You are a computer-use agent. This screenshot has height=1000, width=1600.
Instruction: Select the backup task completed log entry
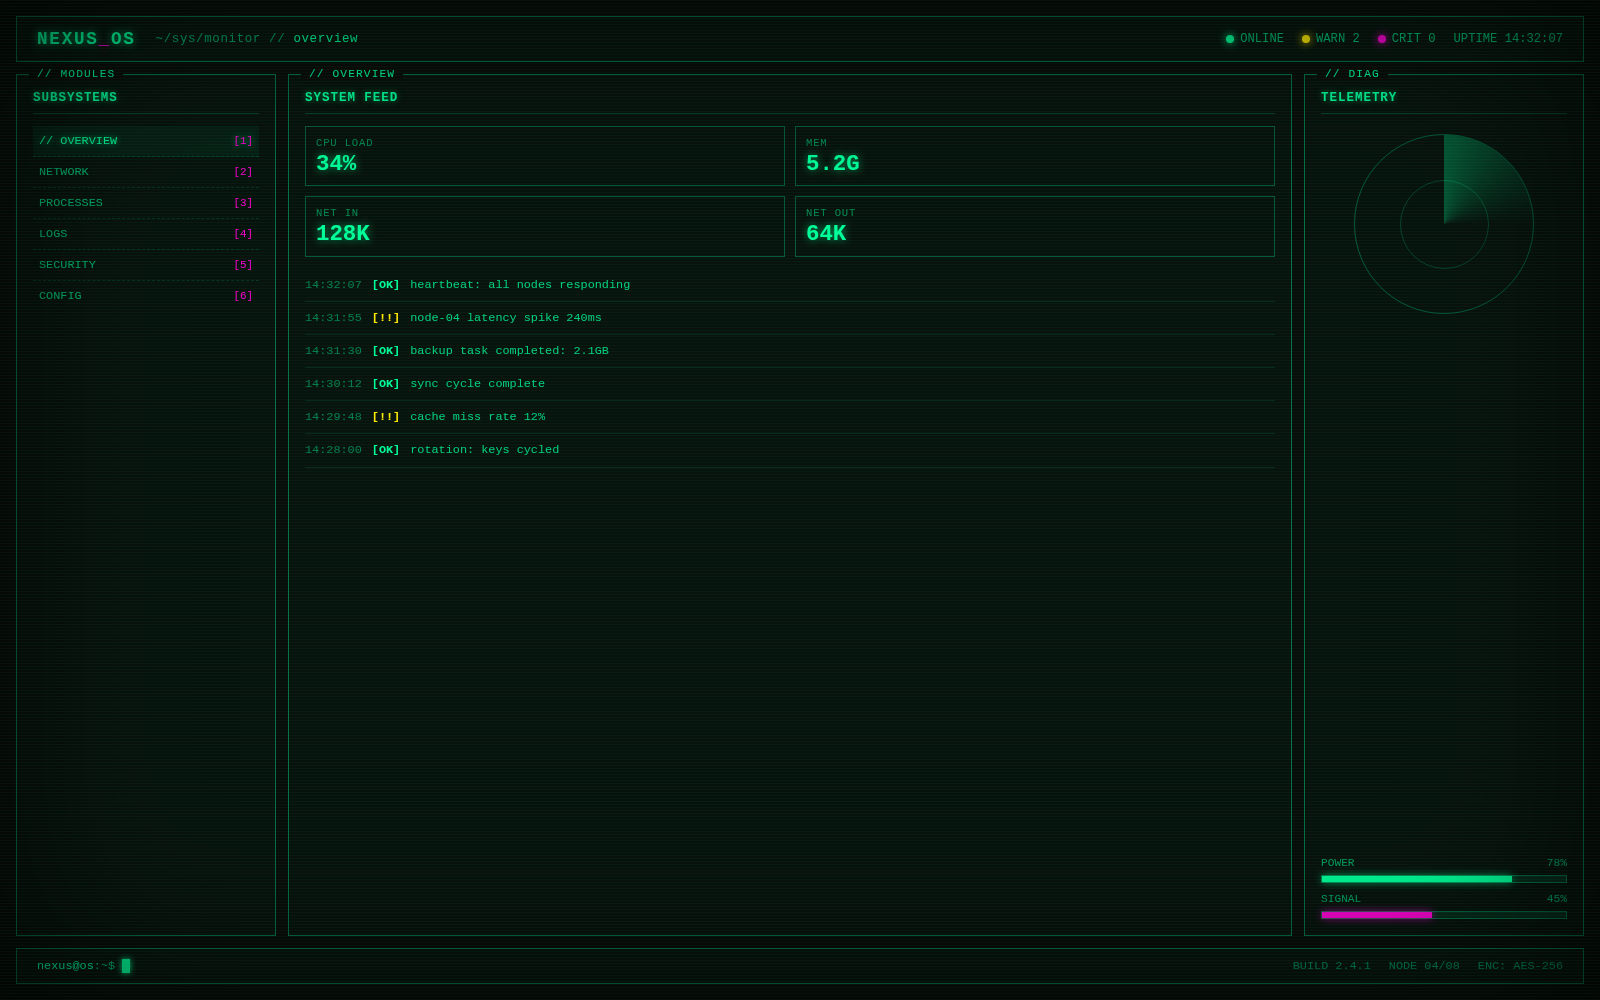point(790,351)
